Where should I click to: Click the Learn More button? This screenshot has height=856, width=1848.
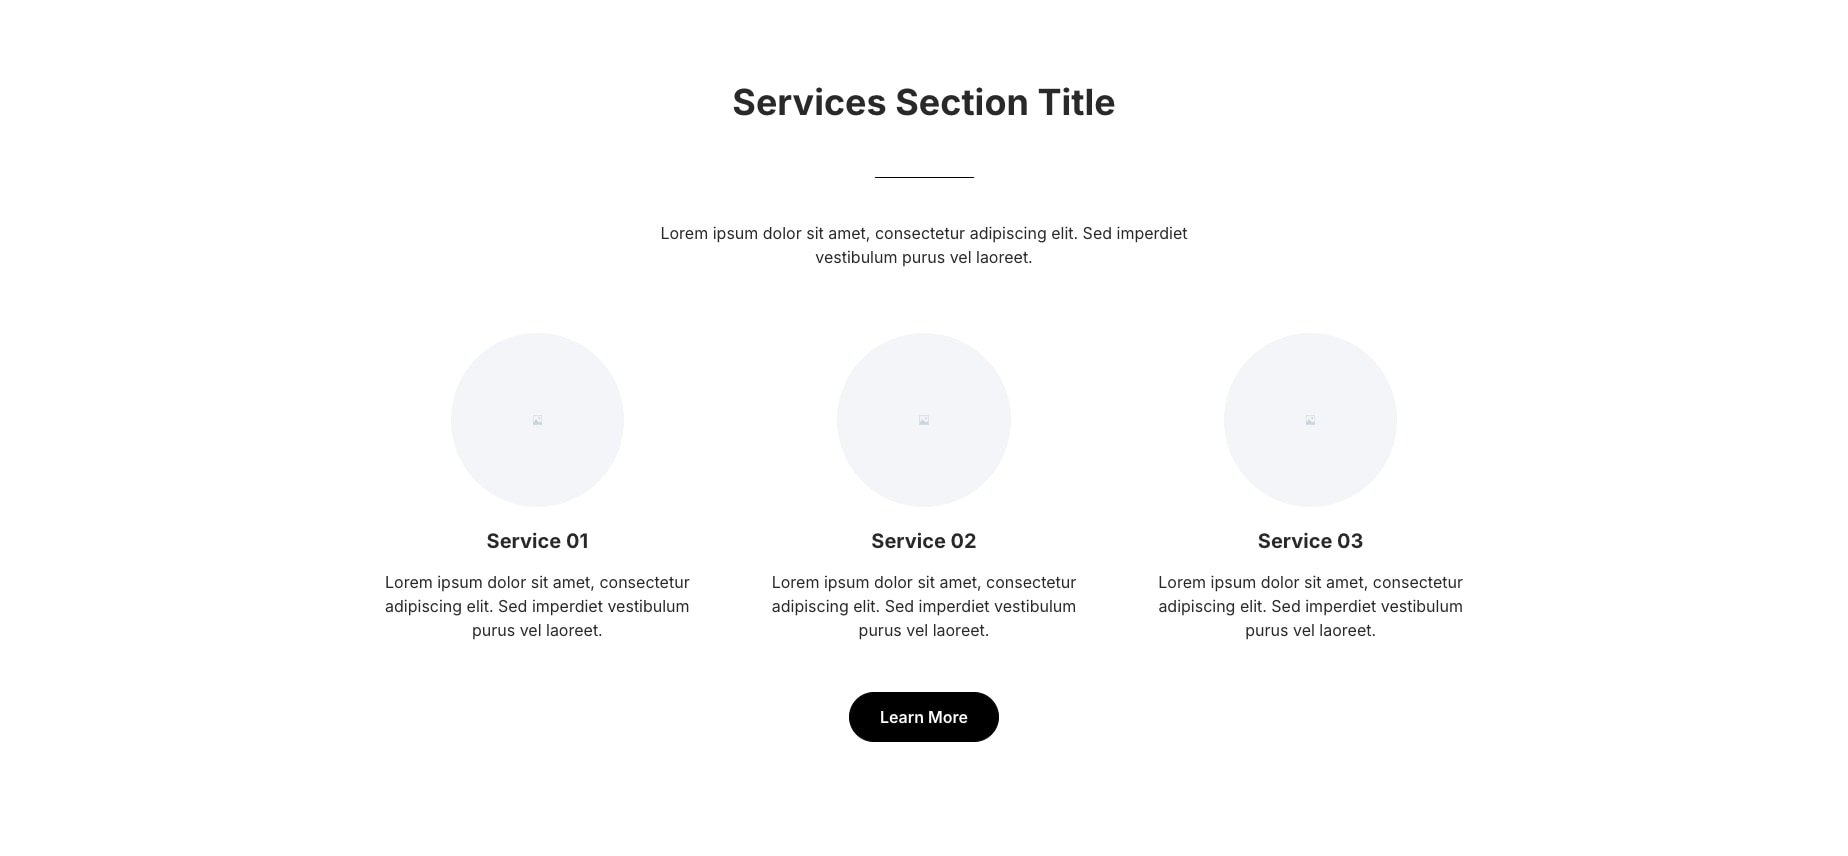923,716
